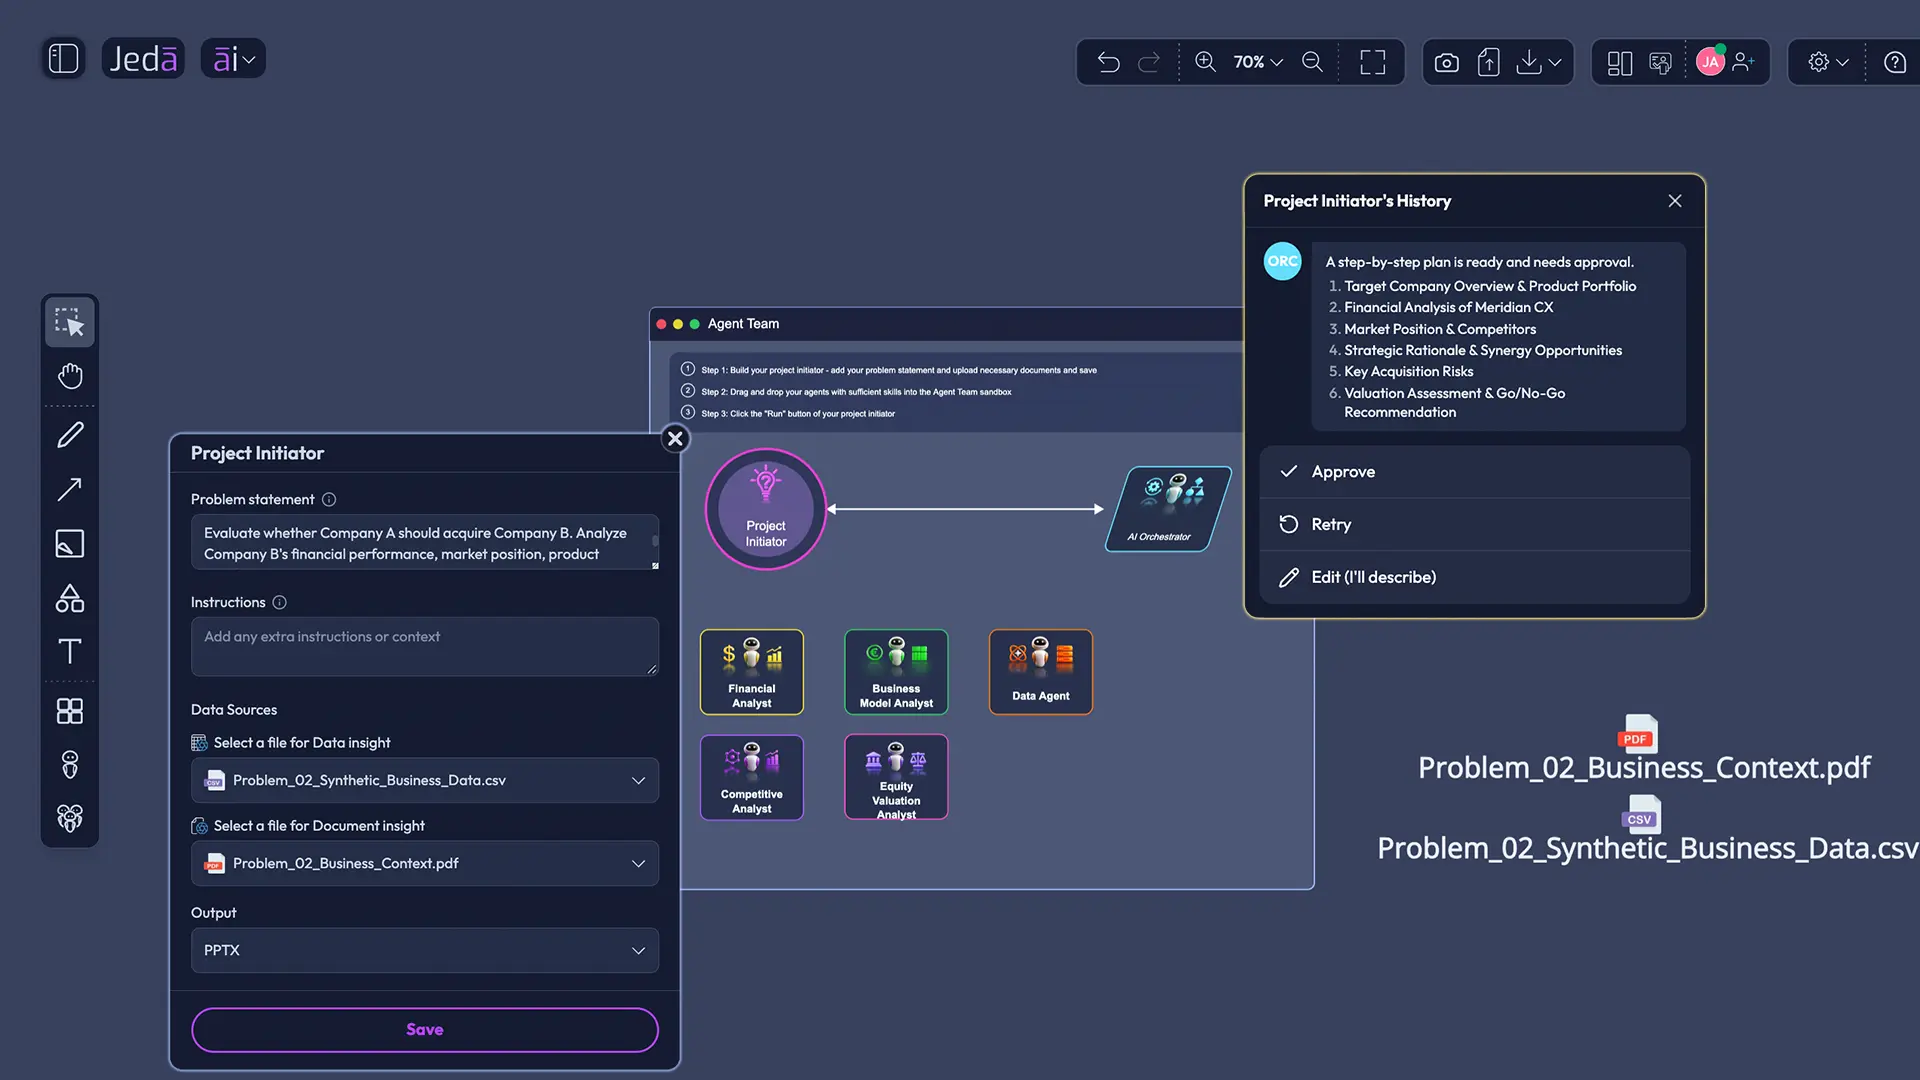The height and width of the screenshot is (1080, 1920).
Task: Click Approve in the history panel
Action: pyautogui.click(x=1474, y=472)
